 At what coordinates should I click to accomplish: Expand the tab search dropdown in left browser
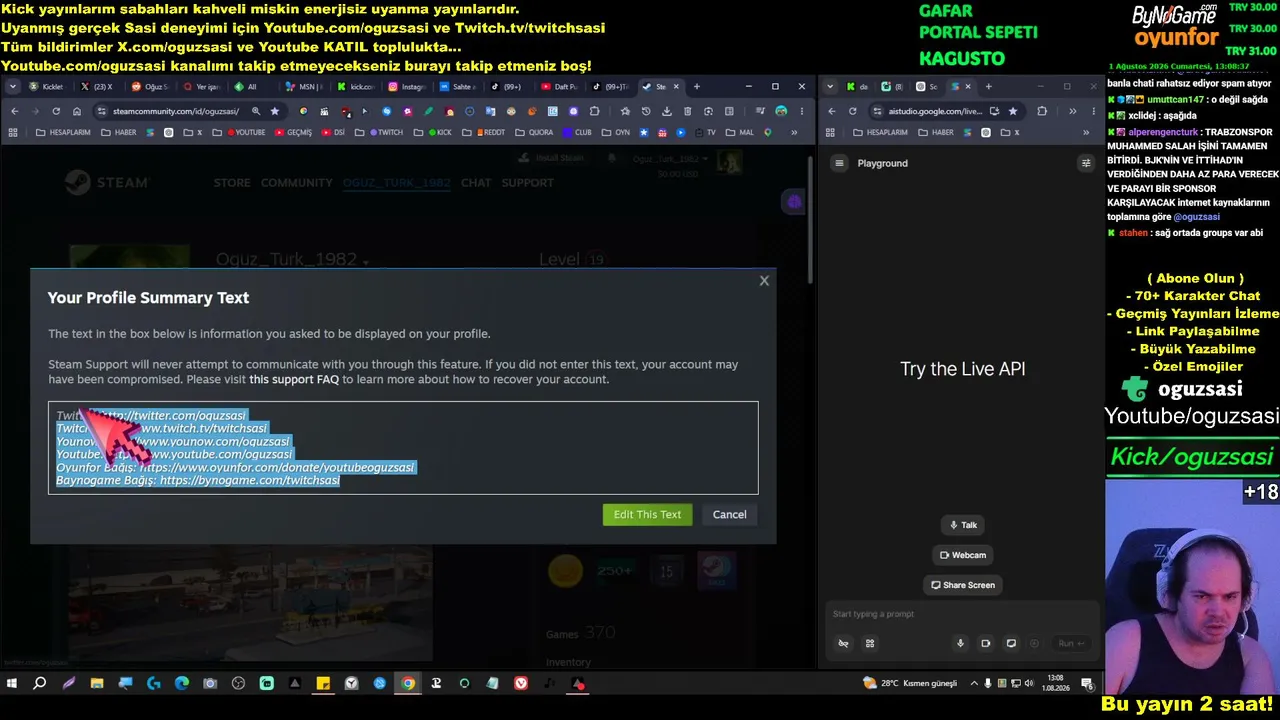click(x=13, y=87)
